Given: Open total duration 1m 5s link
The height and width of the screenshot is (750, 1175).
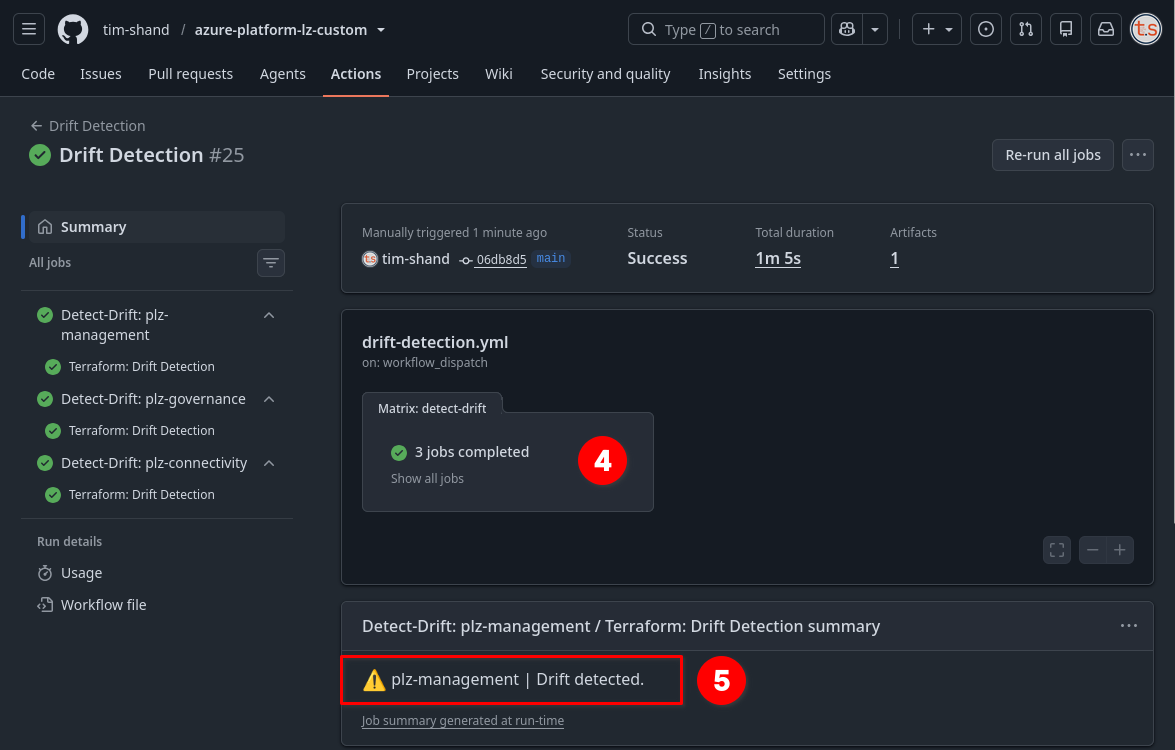Looking at the screenshot, I should 778,258.
